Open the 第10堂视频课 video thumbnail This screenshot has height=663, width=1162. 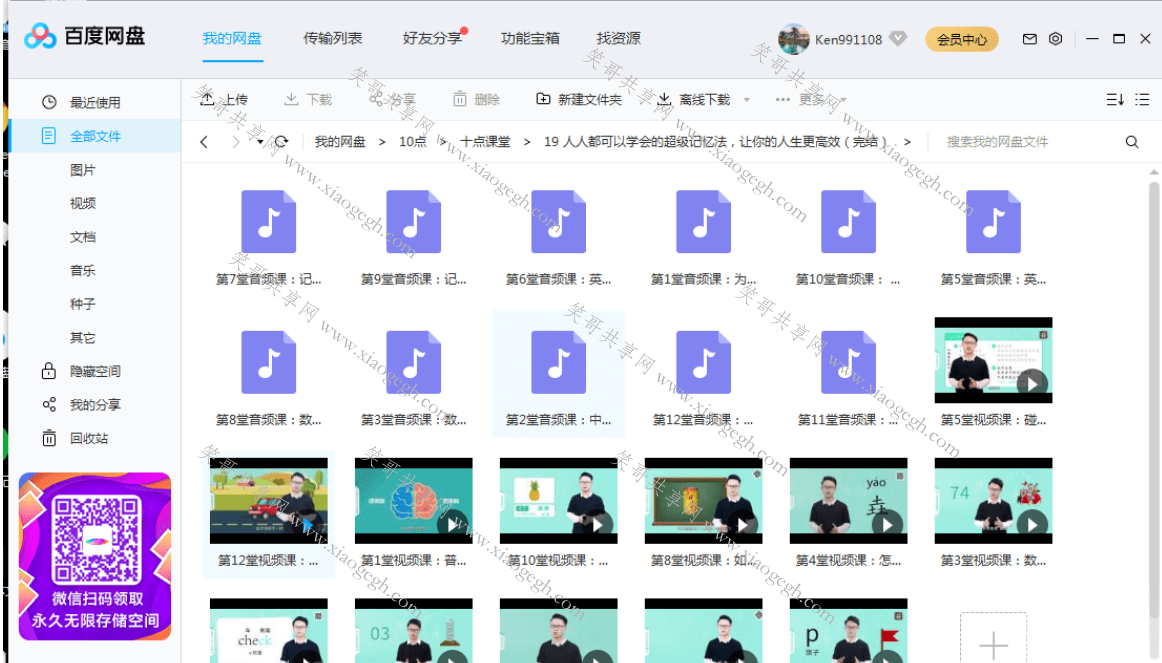(x=558, y=501)
